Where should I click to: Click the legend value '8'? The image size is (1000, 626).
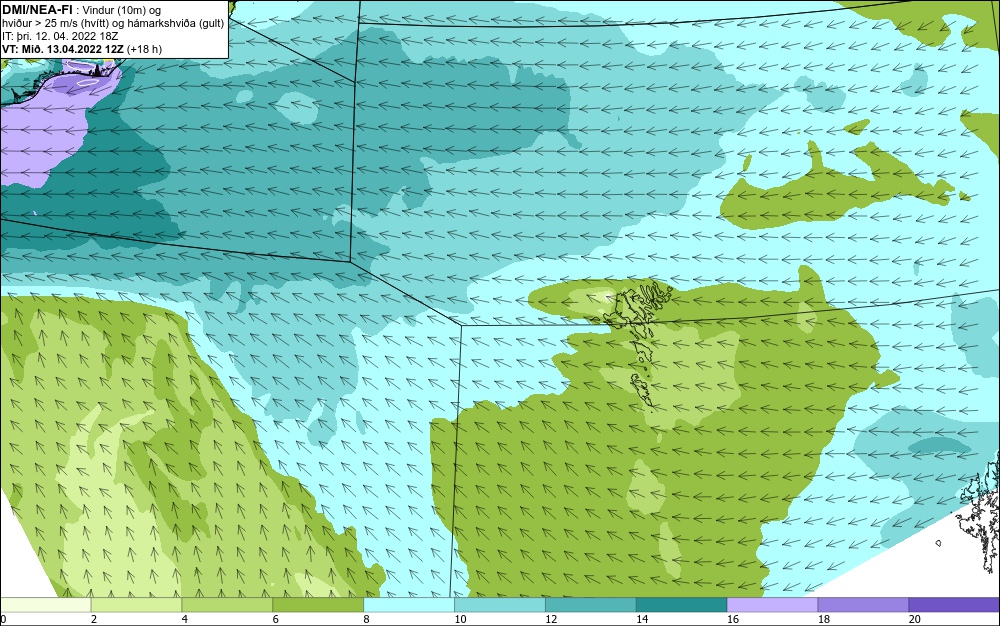(367, 619)
